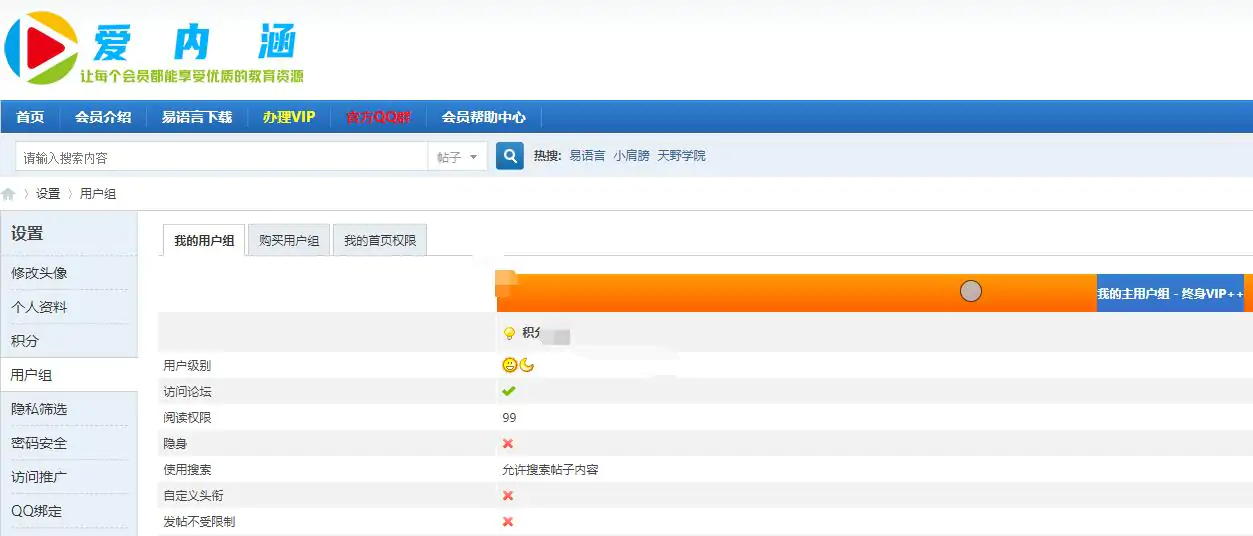Click 允许搜索帖子内容 value text

coord(550,469)
